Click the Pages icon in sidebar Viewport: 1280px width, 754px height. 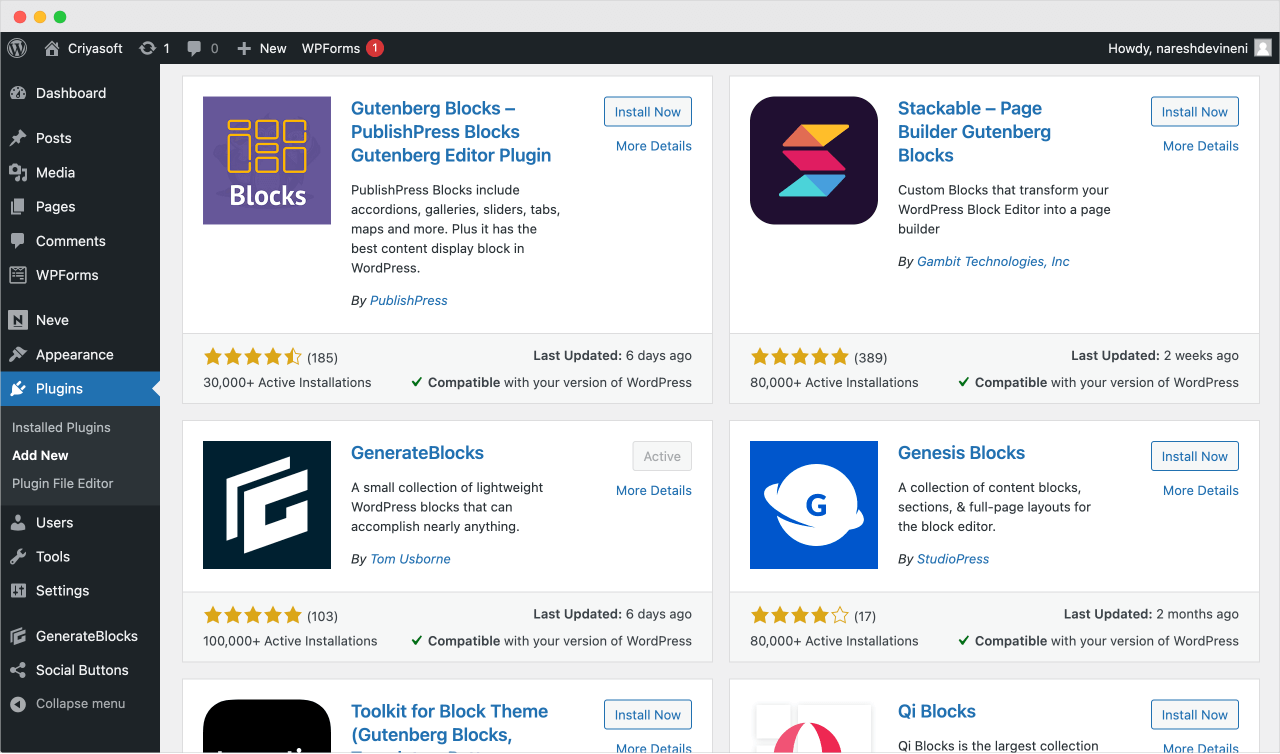[x=18, y=206]
